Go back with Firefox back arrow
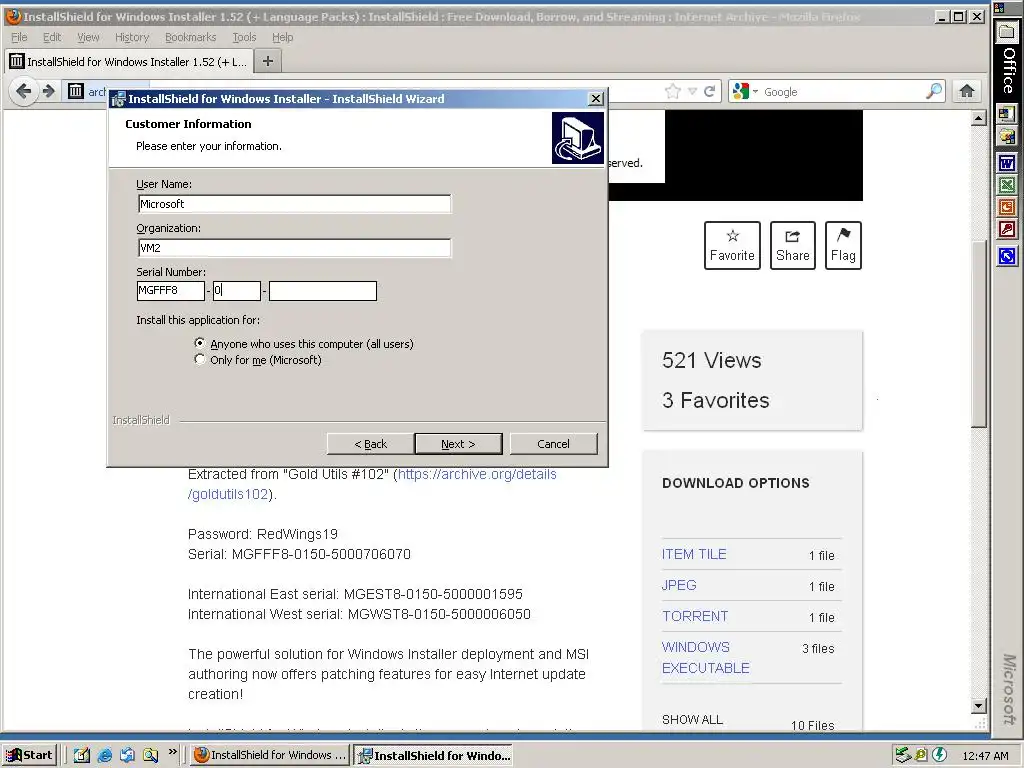The width and height of the screenshot is (1024, 768). click(x=24, y=91)
